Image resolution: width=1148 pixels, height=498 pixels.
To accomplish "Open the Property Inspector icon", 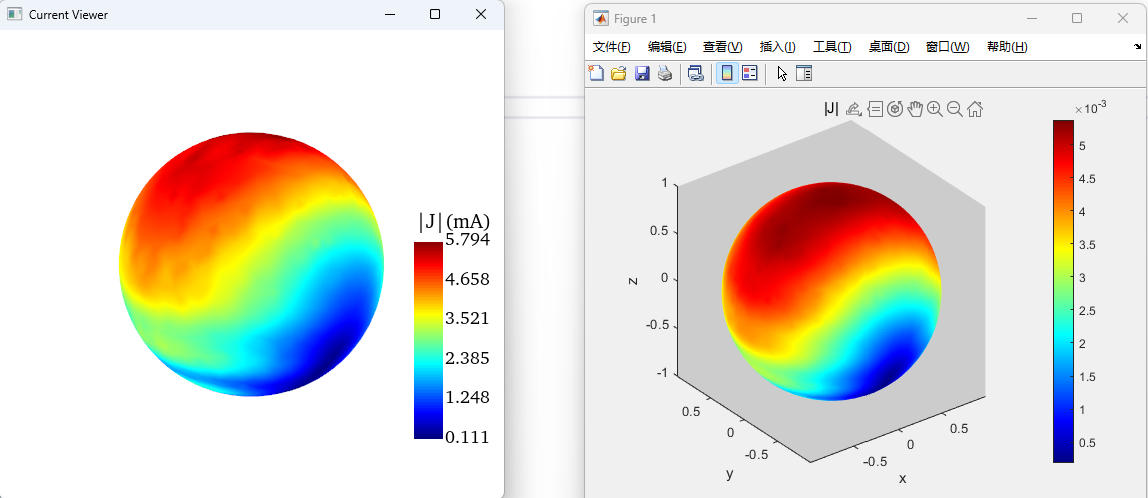I will pos(804,73).
